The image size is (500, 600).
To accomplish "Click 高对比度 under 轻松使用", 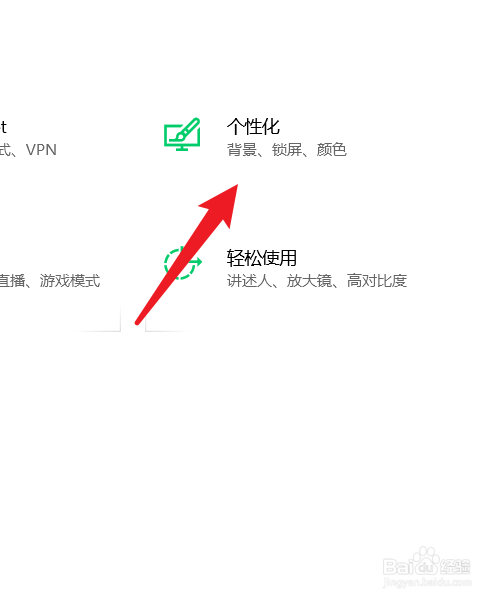I will coord(377,281).
